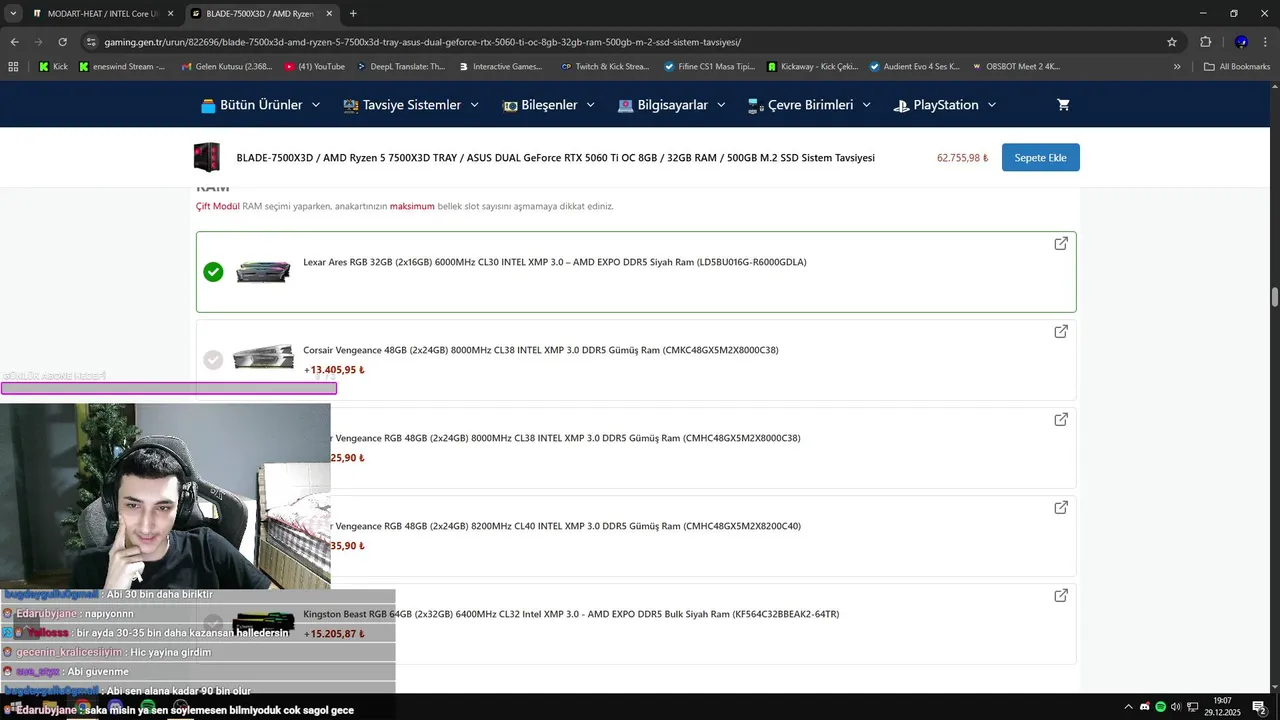The image size is (1280, 720).
Task: Reload the current page
Action: 62,42
